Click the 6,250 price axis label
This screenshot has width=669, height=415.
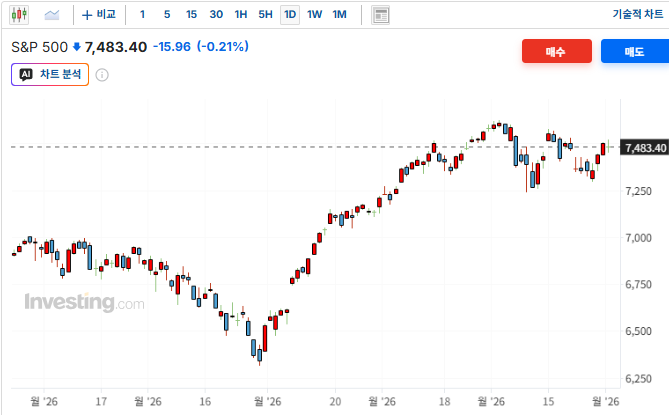coord(638,379)
